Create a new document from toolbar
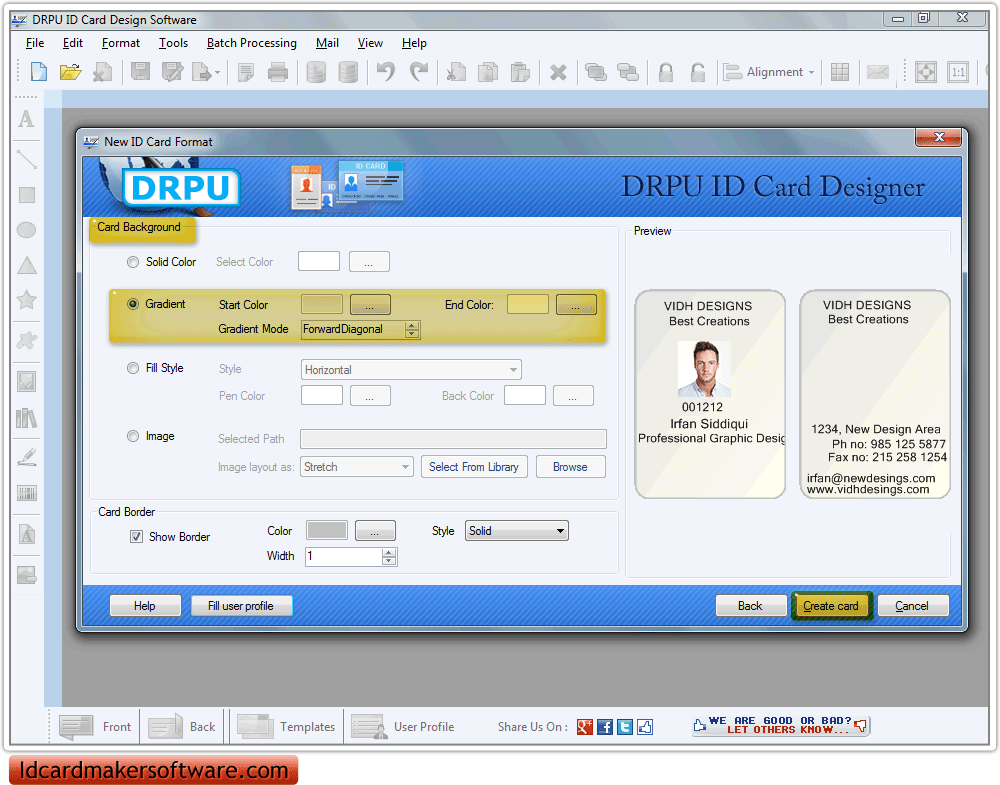 (x=39, y=72)
